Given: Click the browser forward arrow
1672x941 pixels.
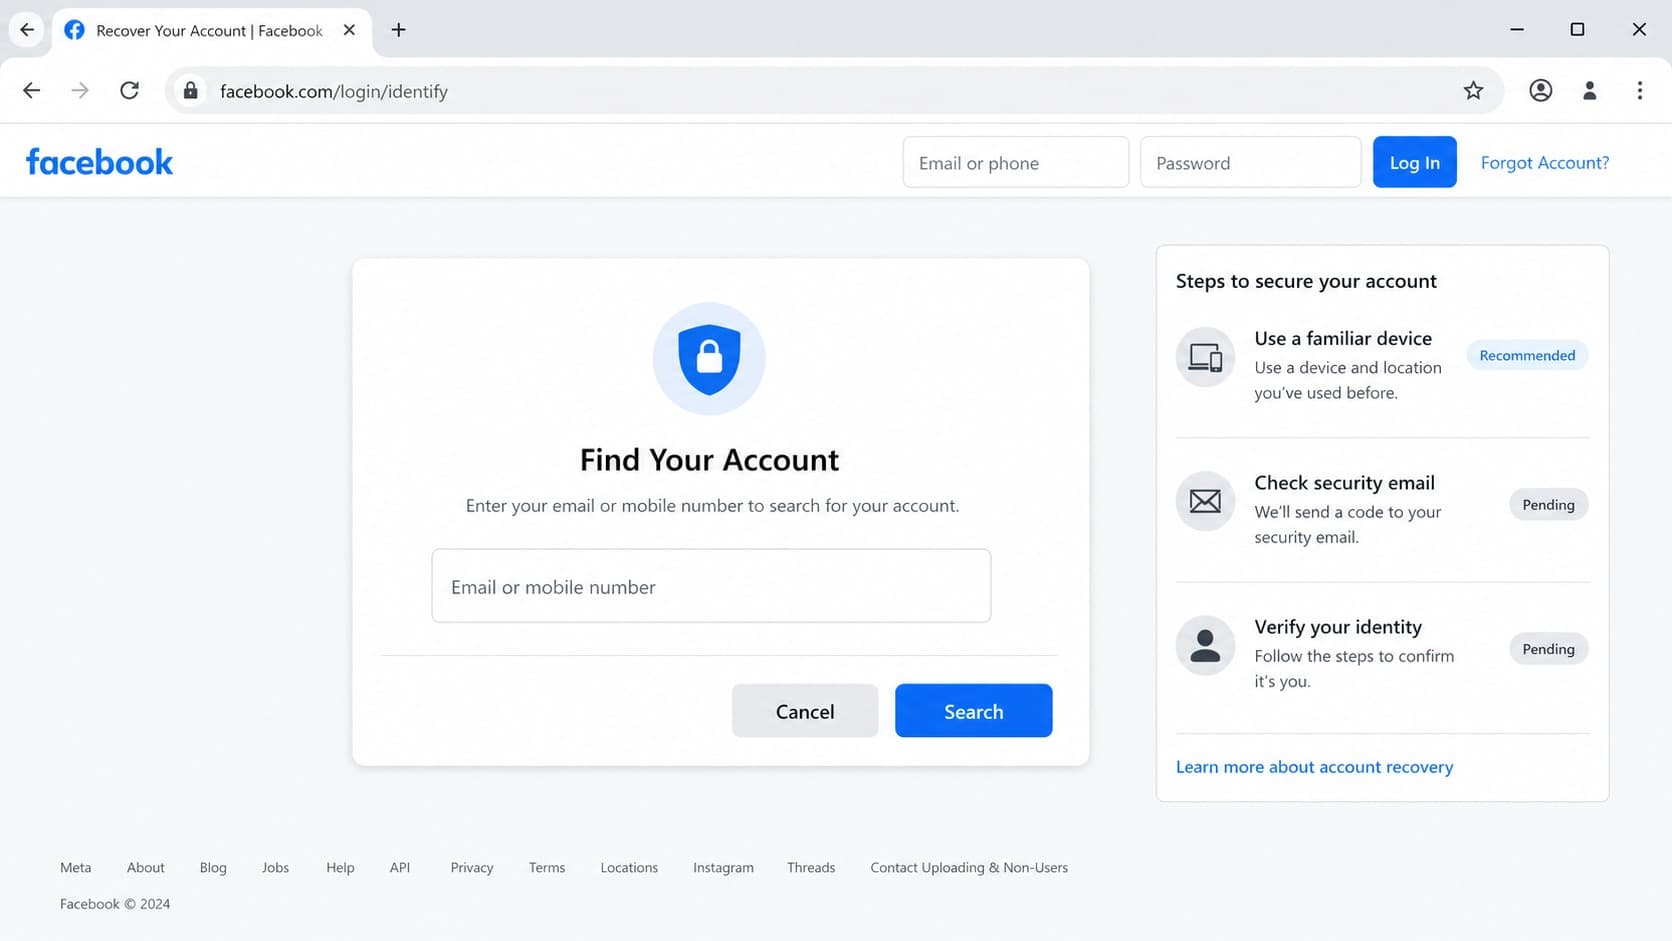Looking at the screenshot, I should tap(80, 91).
